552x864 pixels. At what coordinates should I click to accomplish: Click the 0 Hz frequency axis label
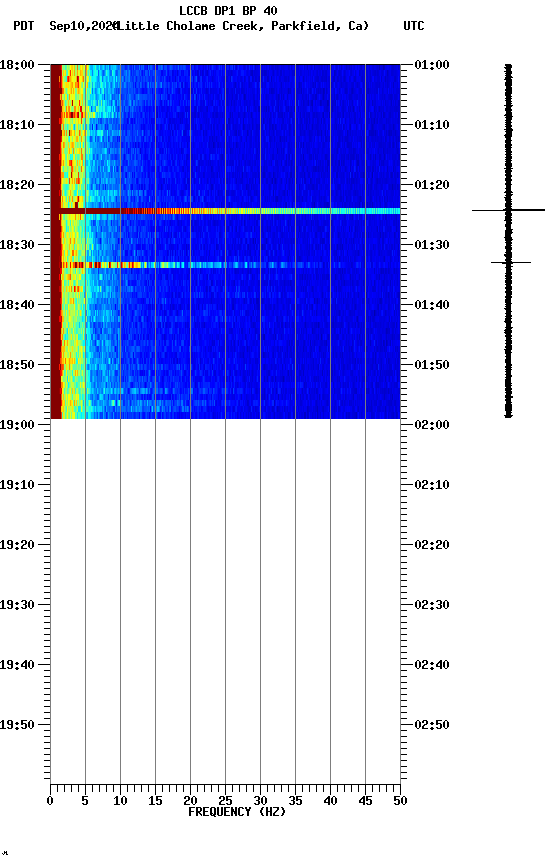pos(50,801)
